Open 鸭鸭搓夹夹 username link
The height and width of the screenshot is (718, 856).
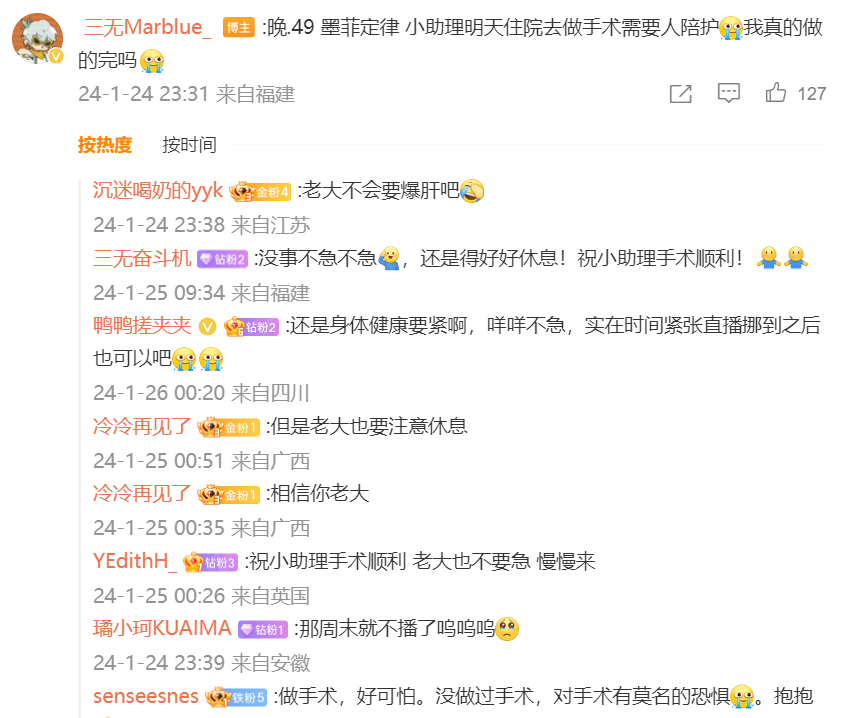coord(142,326)
